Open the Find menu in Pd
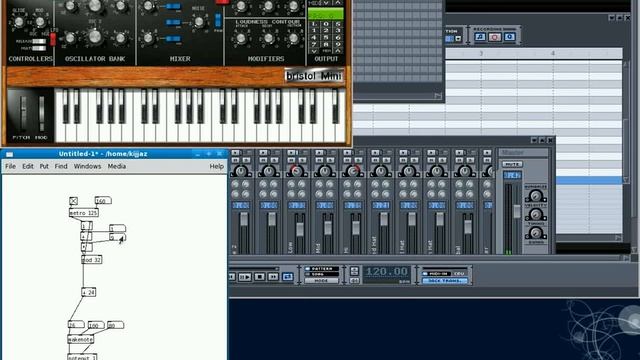Image resolution: width=640 pixels, height=360 pixels. click(x=61, y=166)
